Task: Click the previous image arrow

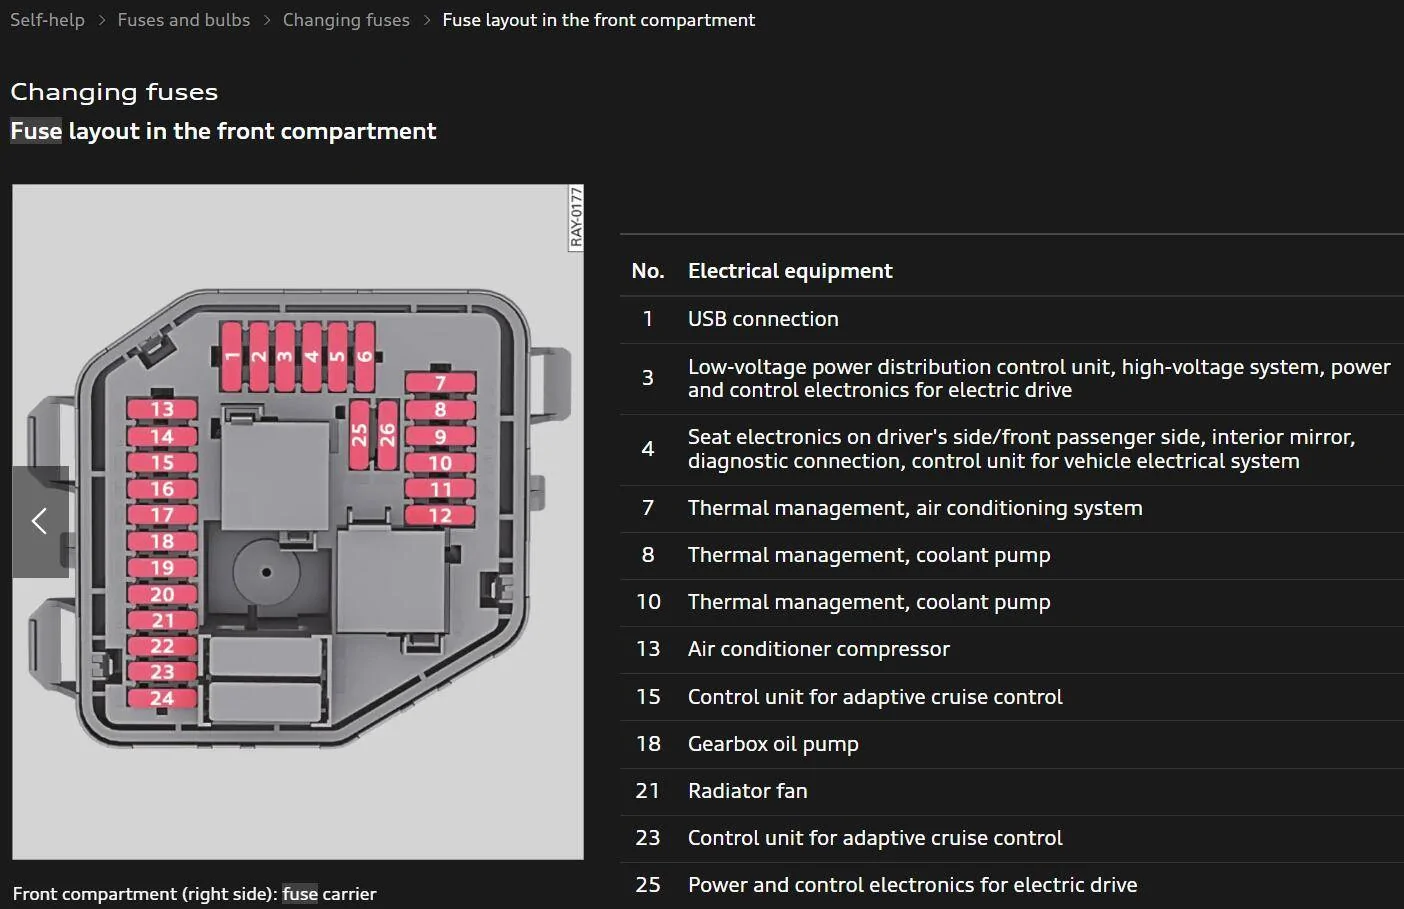Action: pyautogui.click(x=40, y=521)
